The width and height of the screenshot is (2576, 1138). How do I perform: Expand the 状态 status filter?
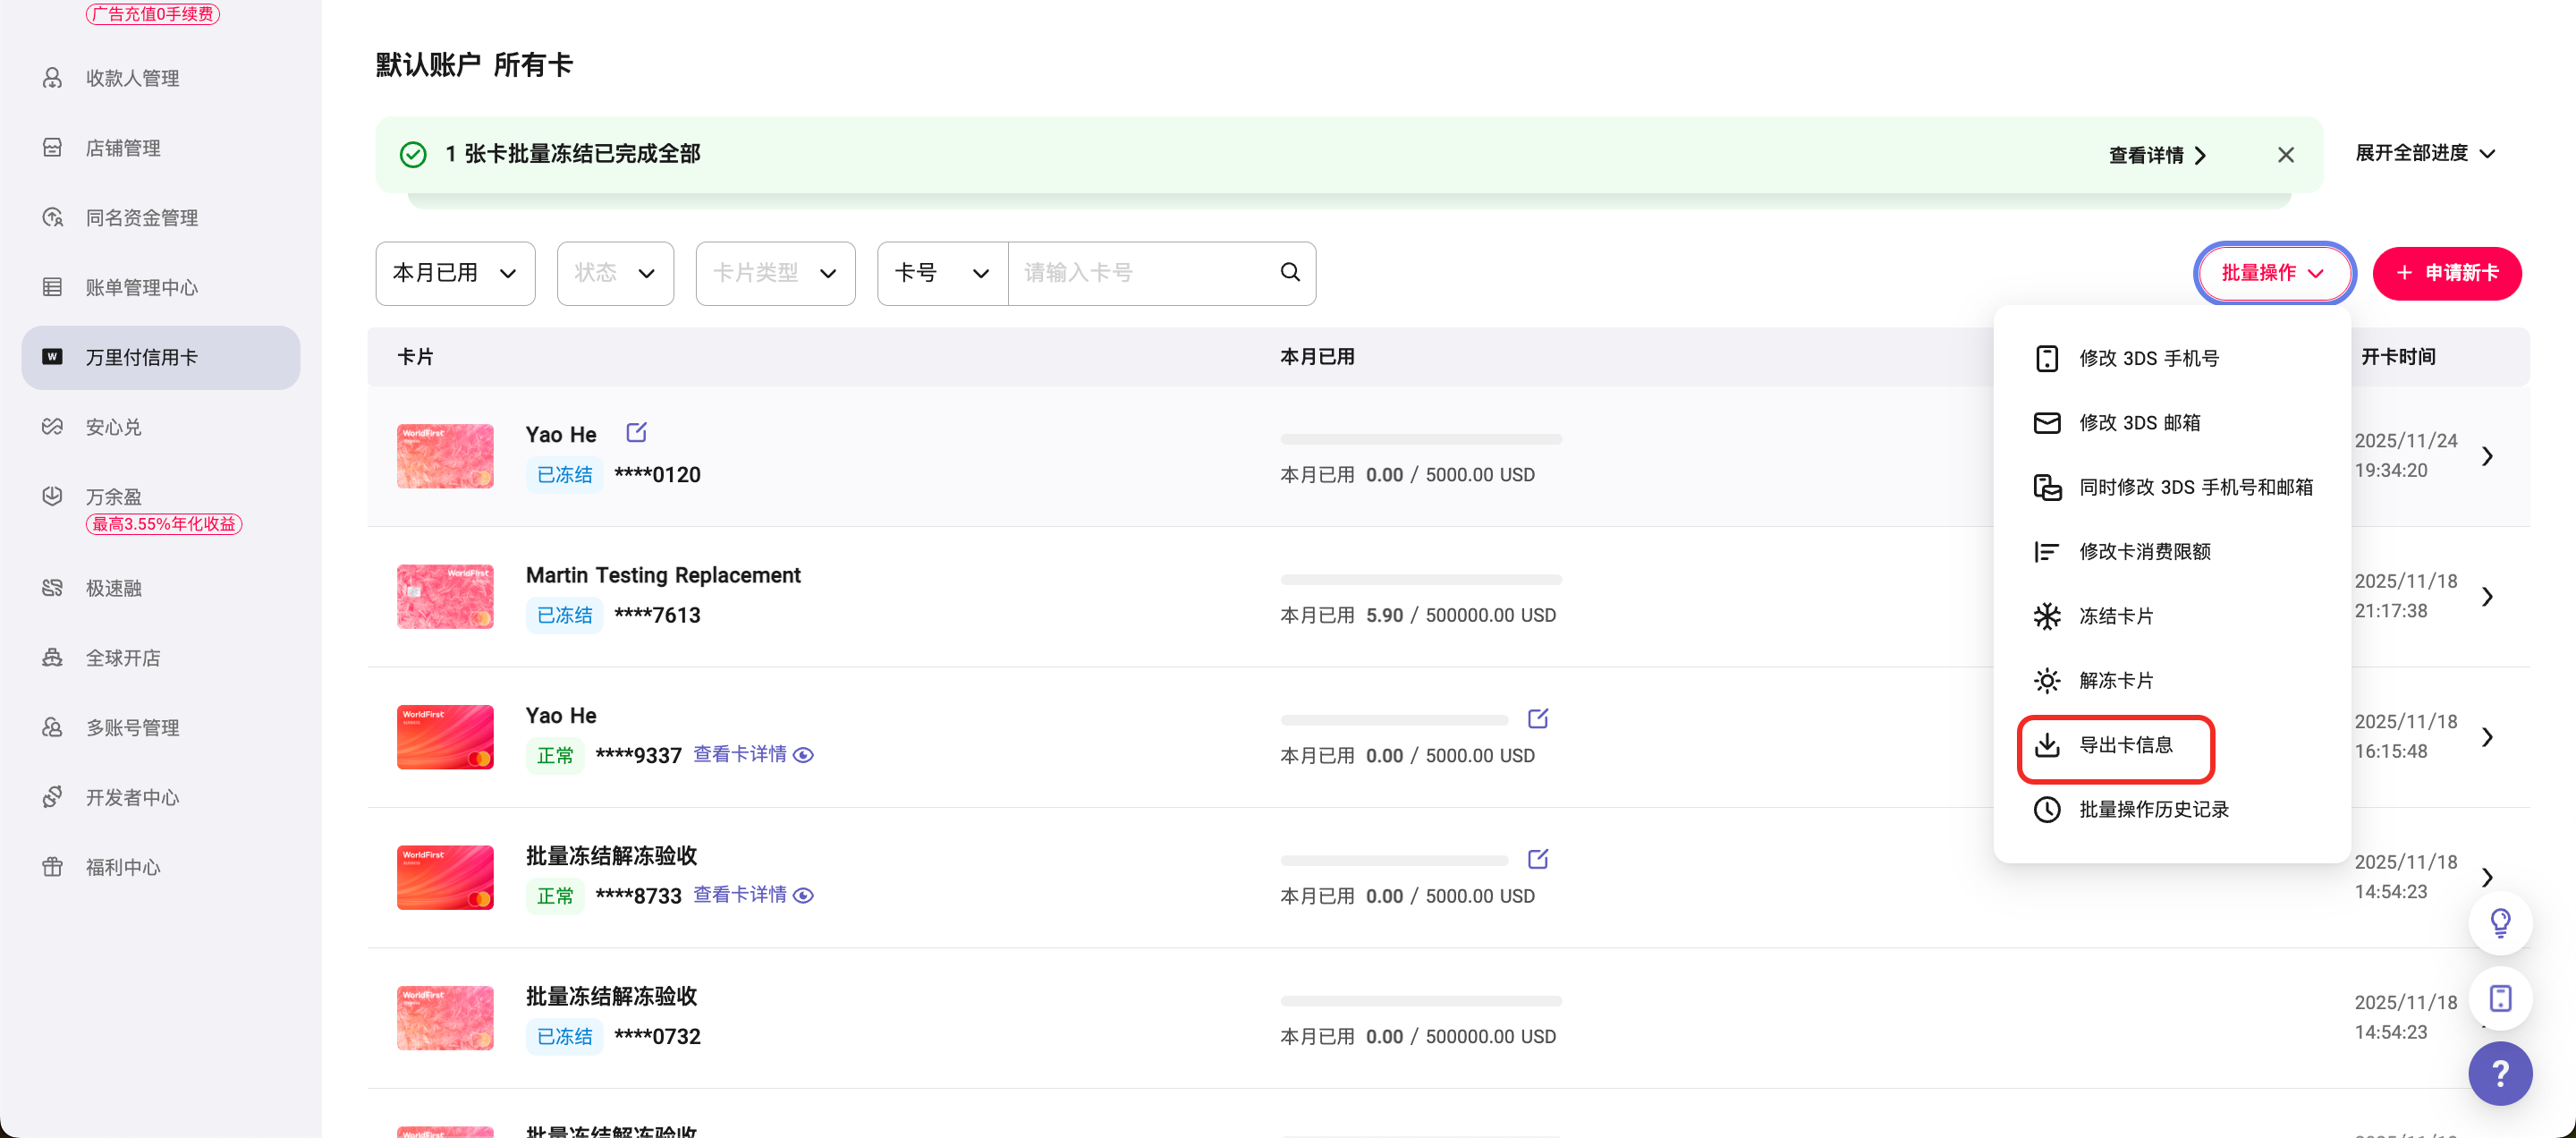point(615,273)
